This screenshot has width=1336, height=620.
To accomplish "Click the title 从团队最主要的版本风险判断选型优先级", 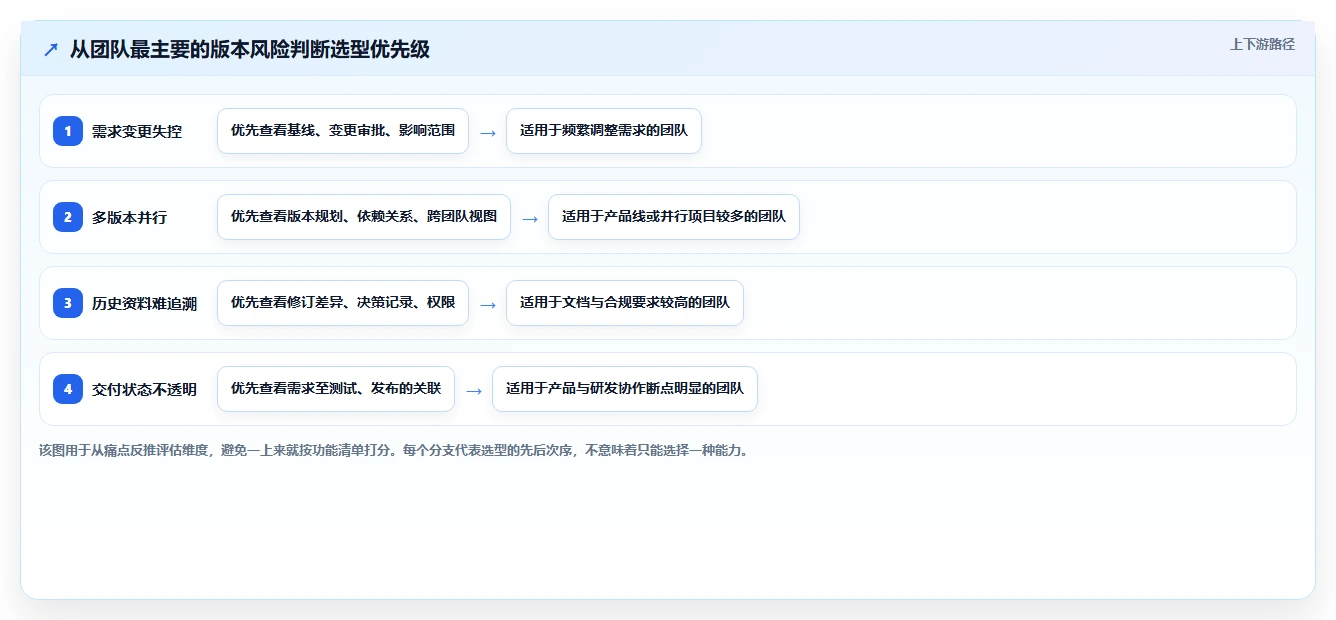I will click(249, 49).
